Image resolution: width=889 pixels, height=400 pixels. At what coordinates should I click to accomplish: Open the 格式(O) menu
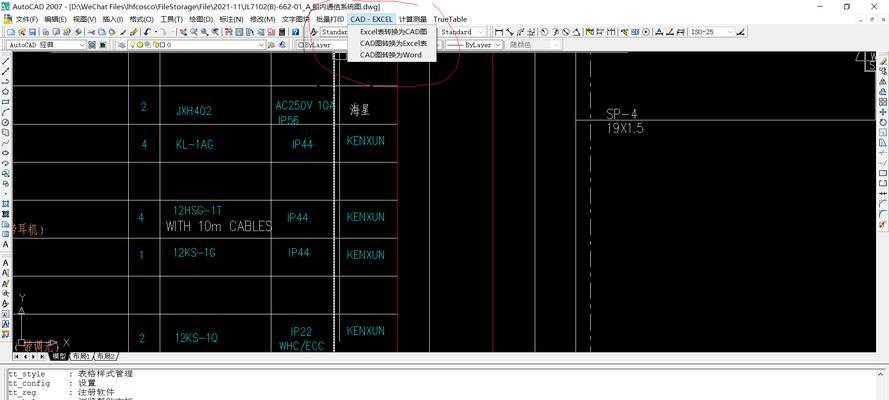(x=141, y=19)
